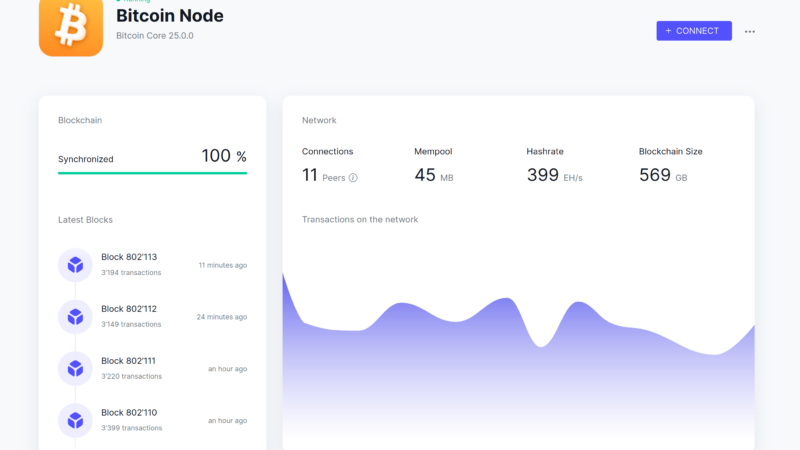Click 'an hour ago' for Block 802'111

(228, 368)
